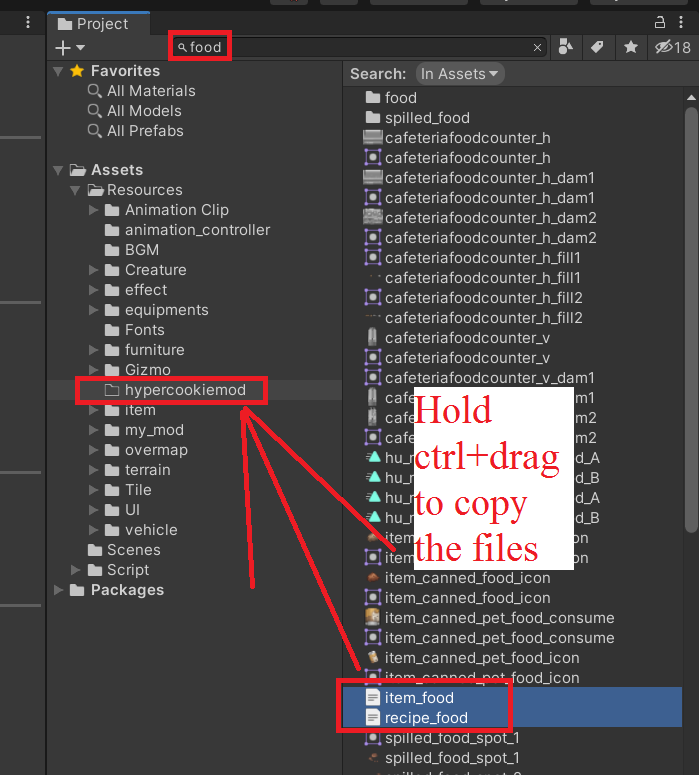Open the left panel three-dot menu
This screenshot has width=699, height=775.
point(28,22)
